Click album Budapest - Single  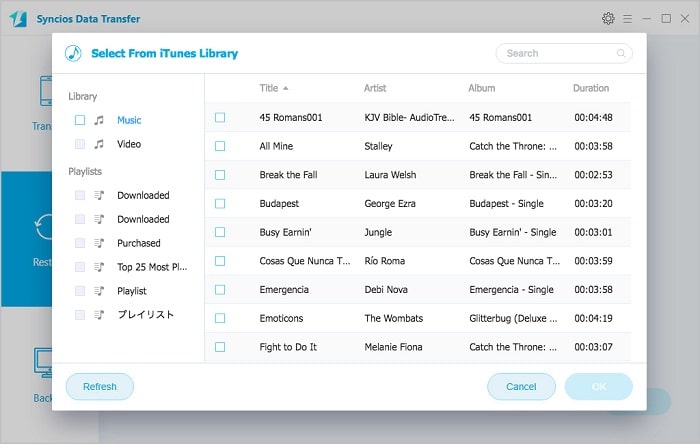[506, 203]
